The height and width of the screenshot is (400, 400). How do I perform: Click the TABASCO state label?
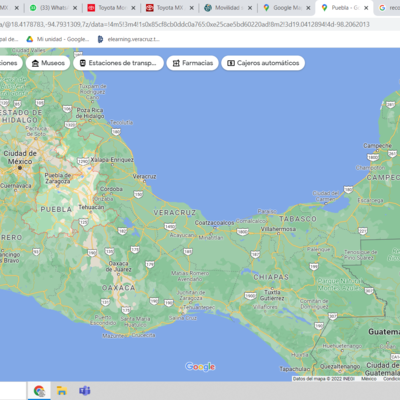pos(298,219)
